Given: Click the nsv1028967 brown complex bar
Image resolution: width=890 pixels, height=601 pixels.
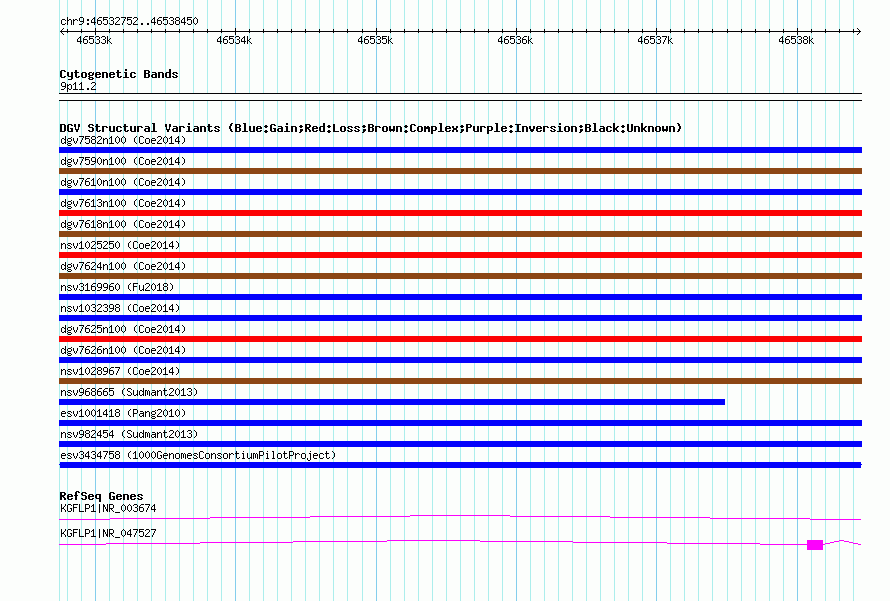Looking at the screenshot, I should coord(460,381).
